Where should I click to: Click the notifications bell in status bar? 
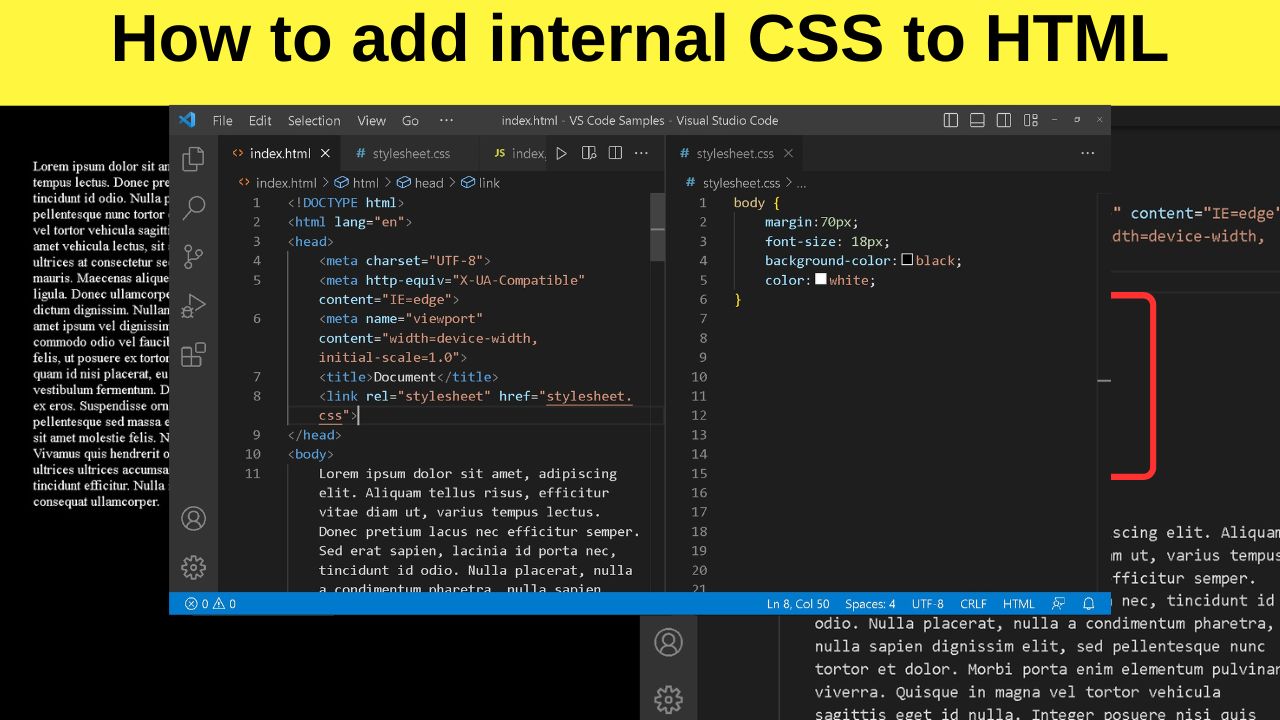coord(1089,604)
